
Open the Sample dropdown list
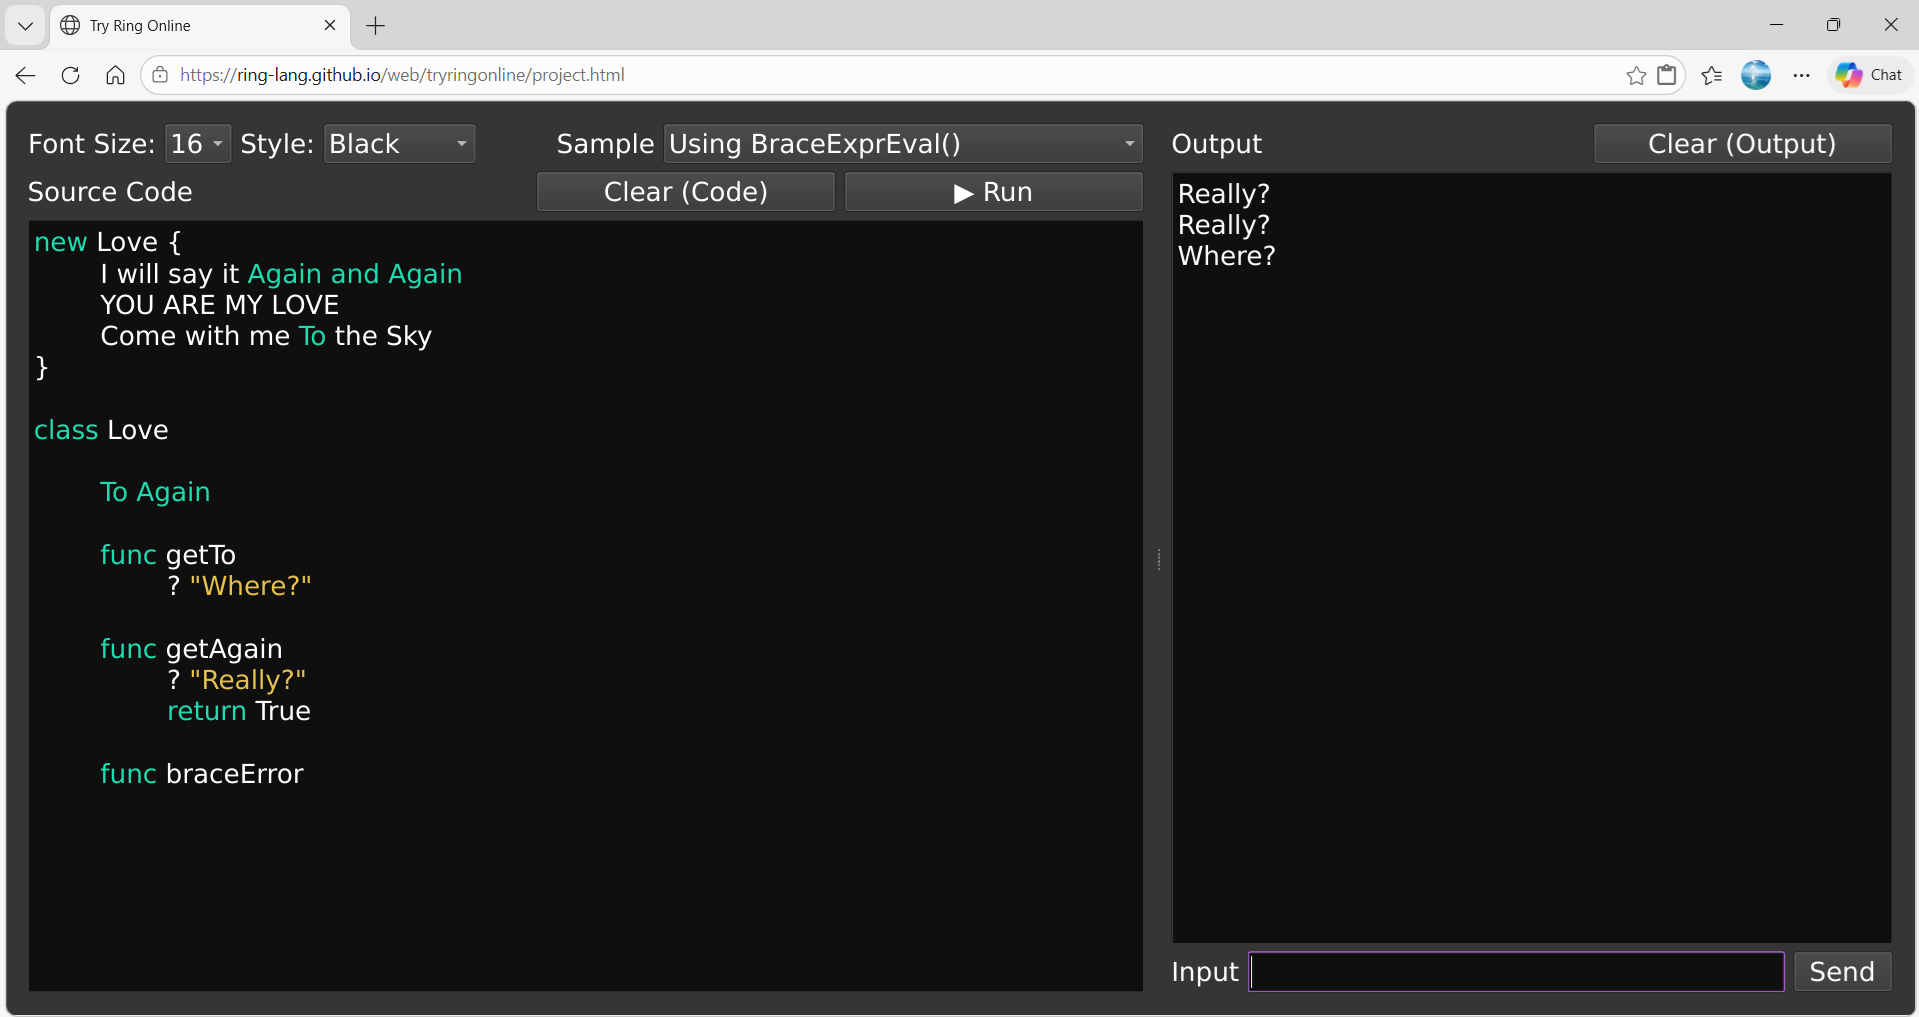pyautogui.click(x=902, y=144)
